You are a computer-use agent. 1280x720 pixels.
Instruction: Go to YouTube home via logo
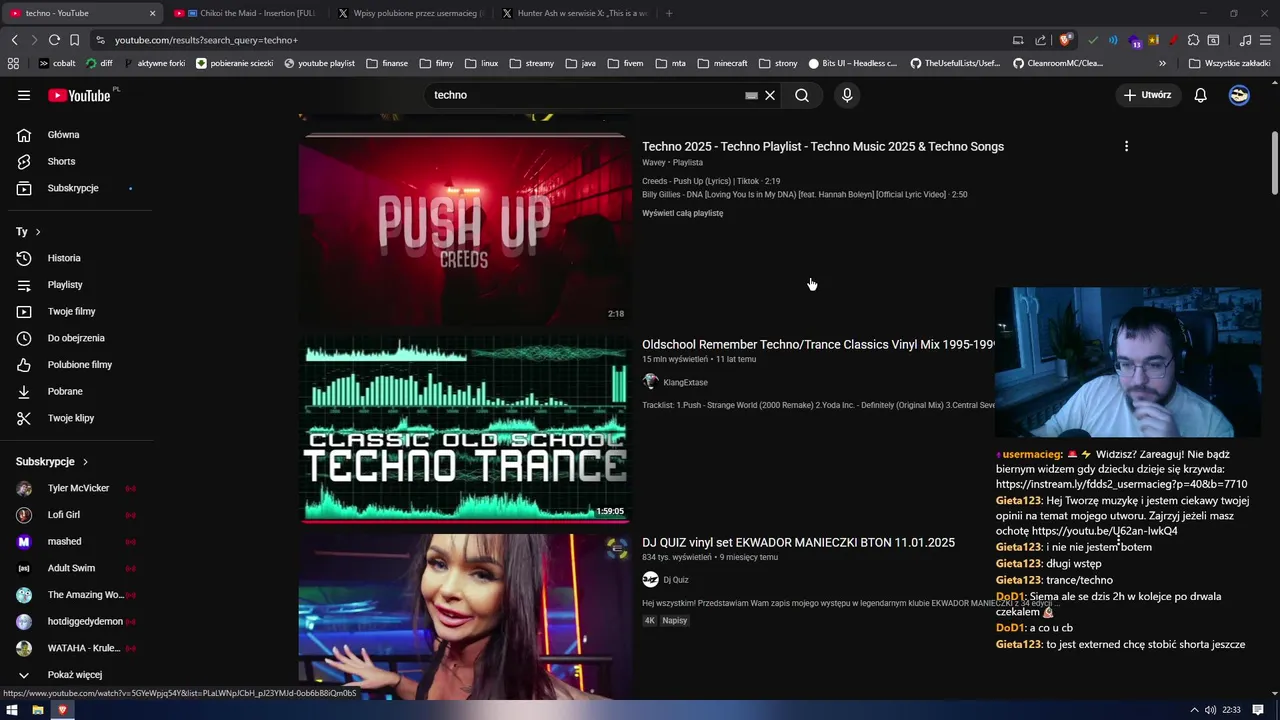(x=79, y=95)
